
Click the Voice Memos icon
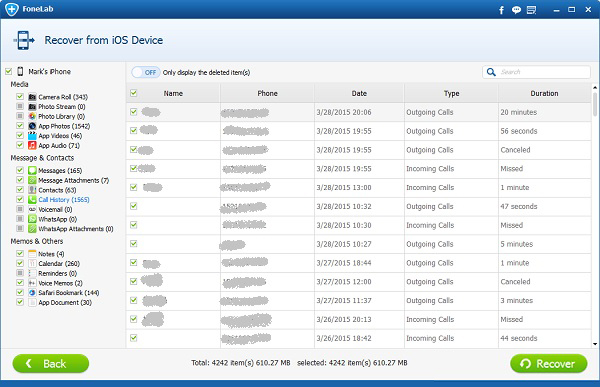coord(32,283)
